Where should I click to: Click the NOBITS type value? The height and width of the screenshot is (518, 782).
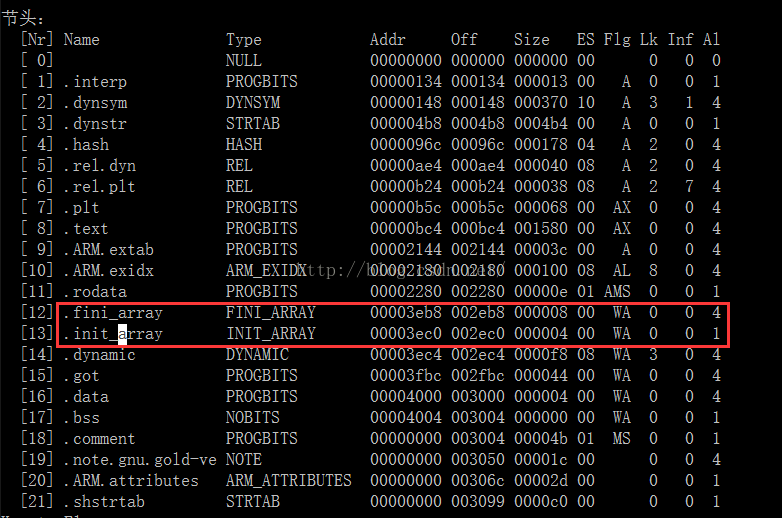(x=253, y=417)
